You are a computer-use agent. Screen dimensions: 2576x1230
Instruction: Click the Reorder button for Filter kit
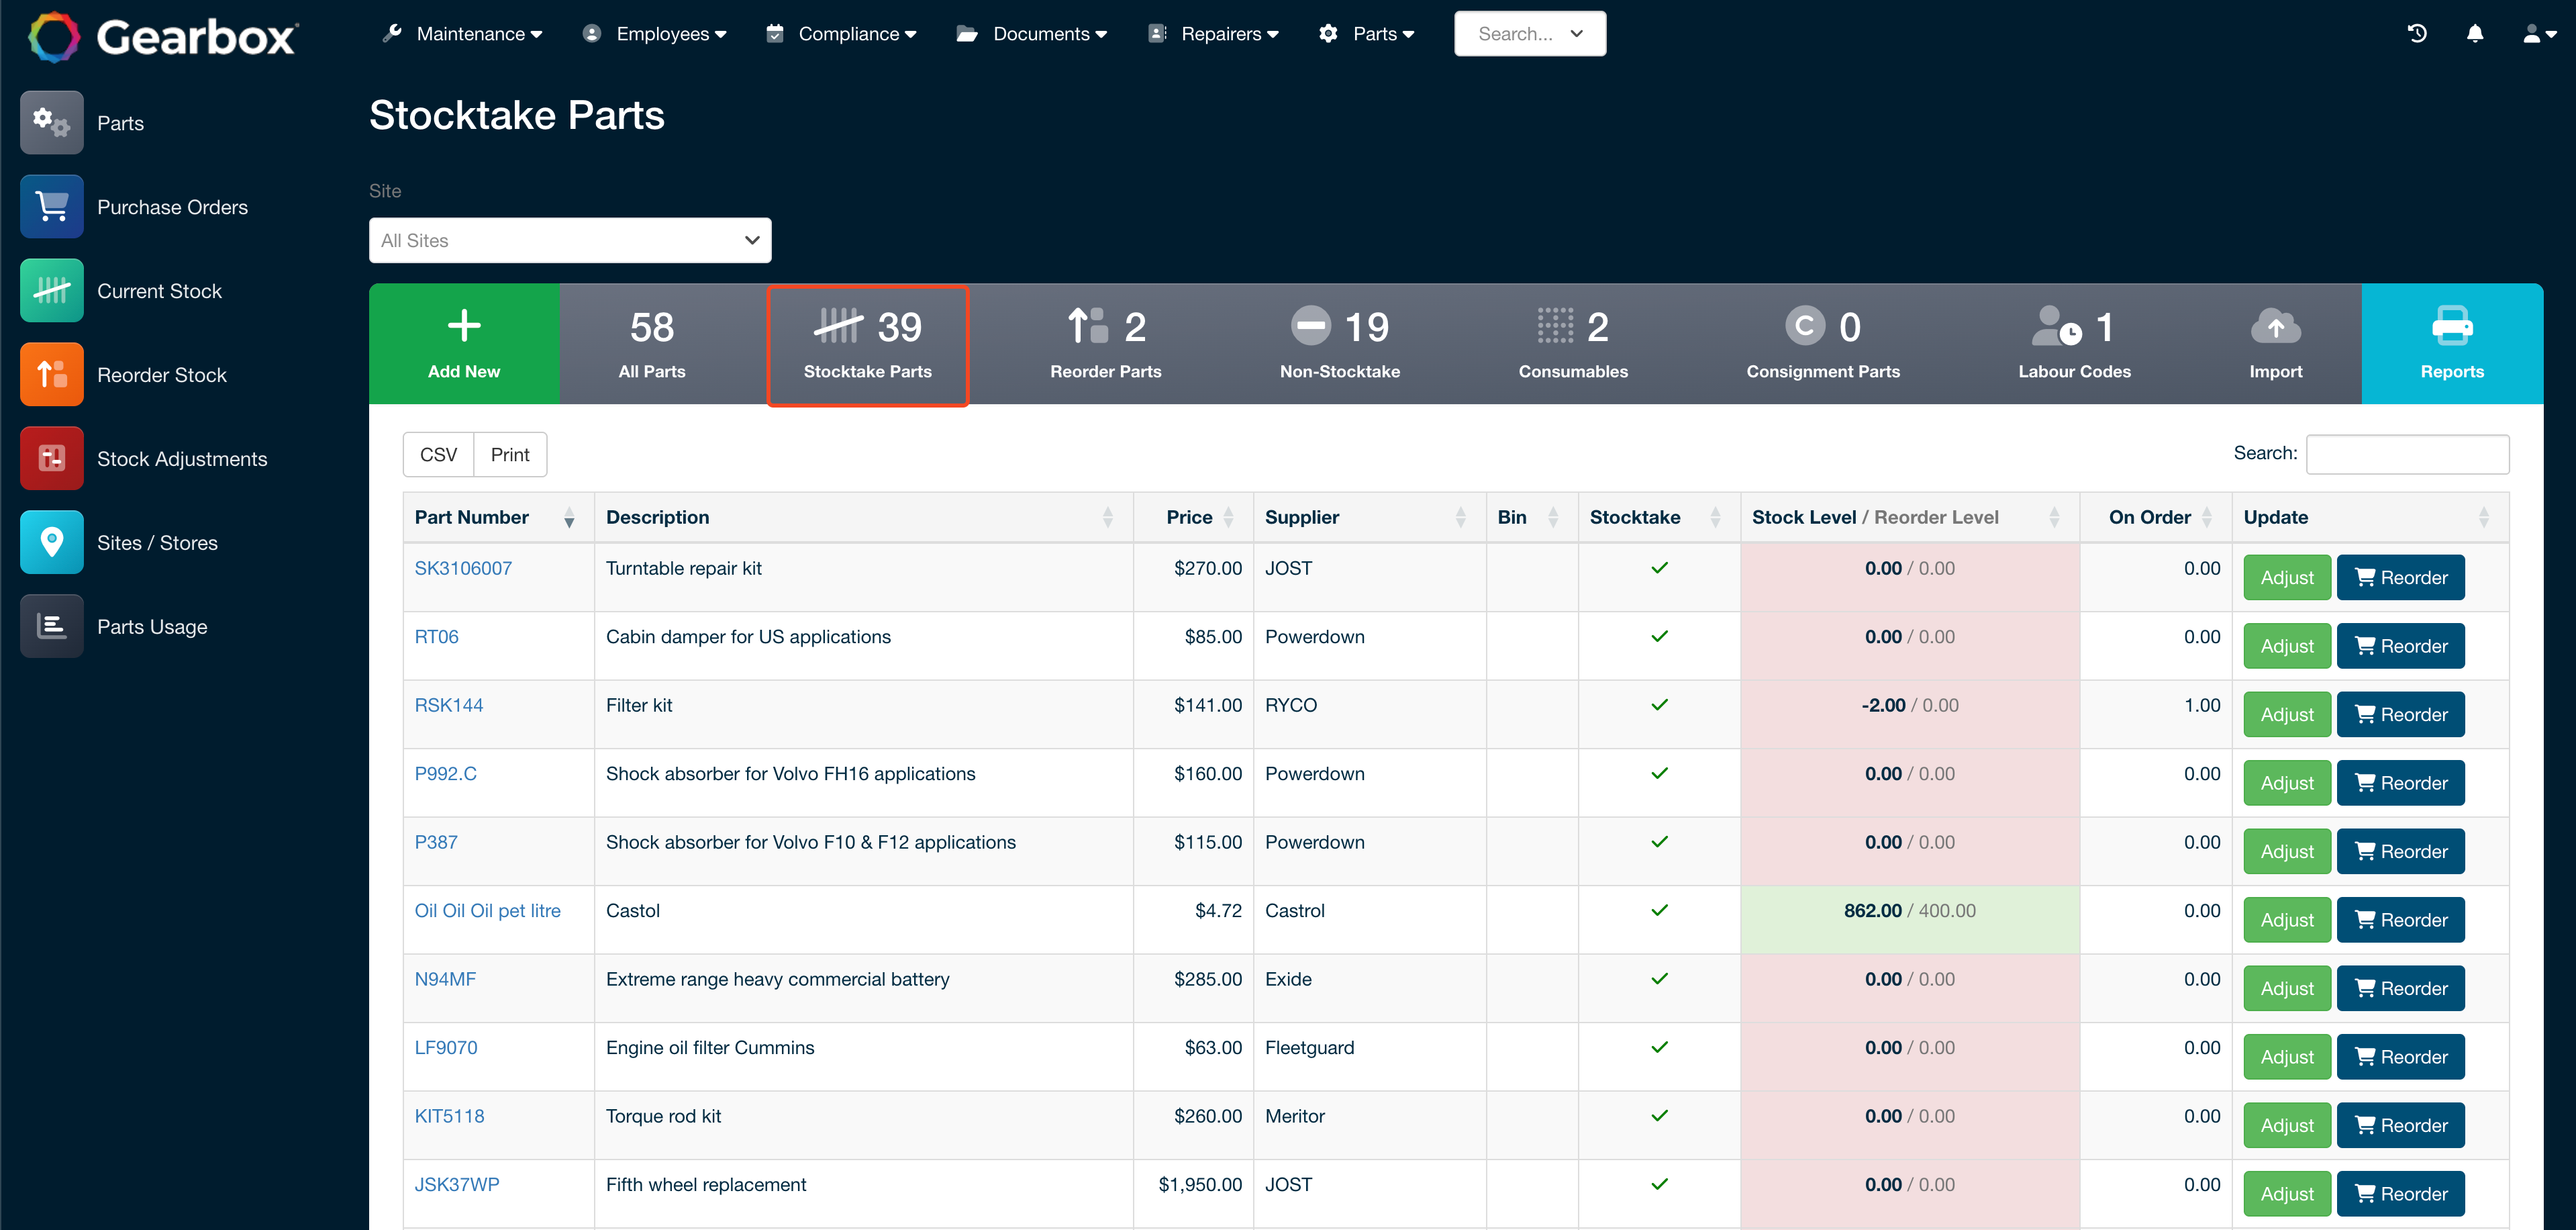(2400, 714)
